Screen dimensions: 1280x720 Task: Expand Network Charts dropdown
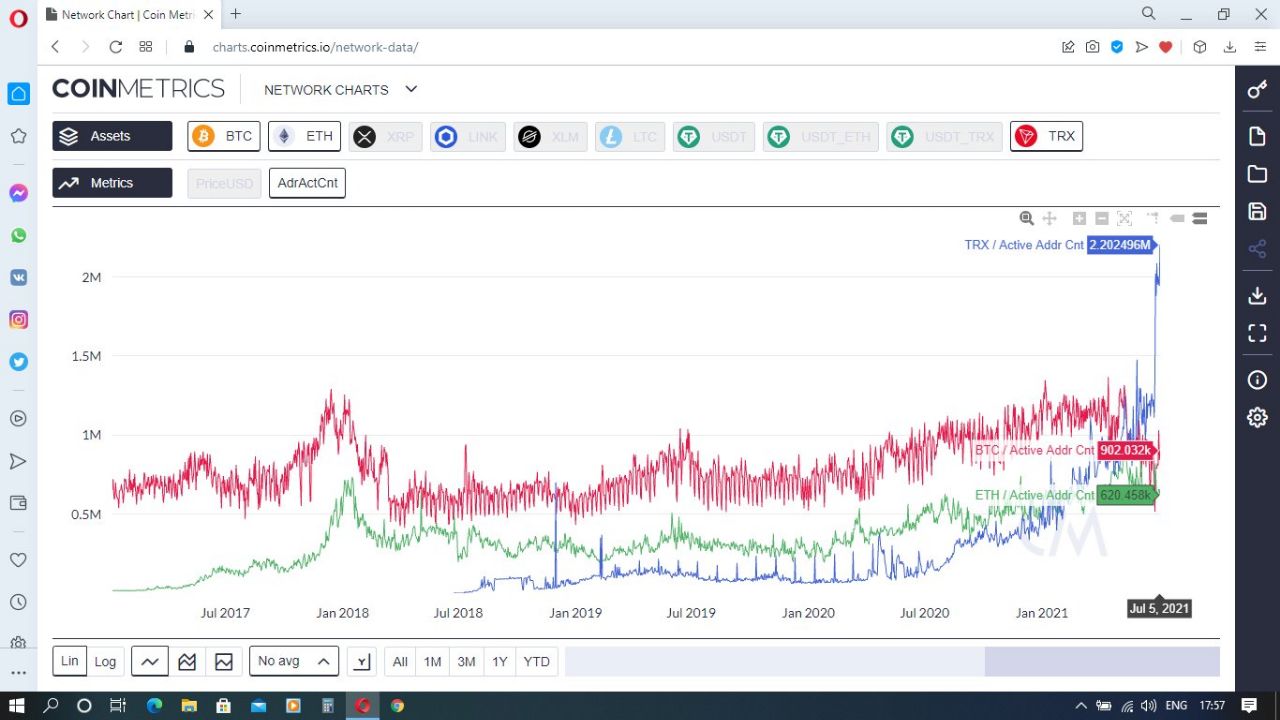[340, 89]
